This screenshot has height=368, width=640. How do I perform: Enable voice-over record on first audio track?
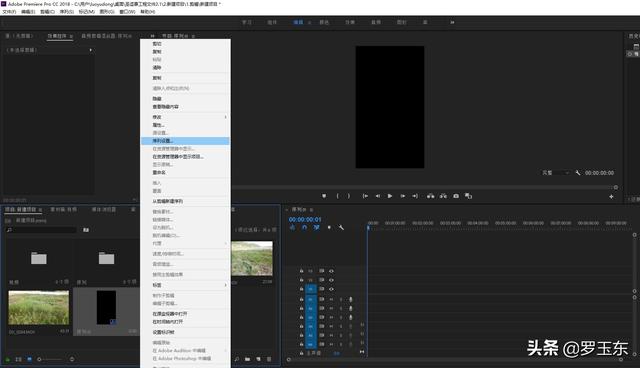click(351, 299)
